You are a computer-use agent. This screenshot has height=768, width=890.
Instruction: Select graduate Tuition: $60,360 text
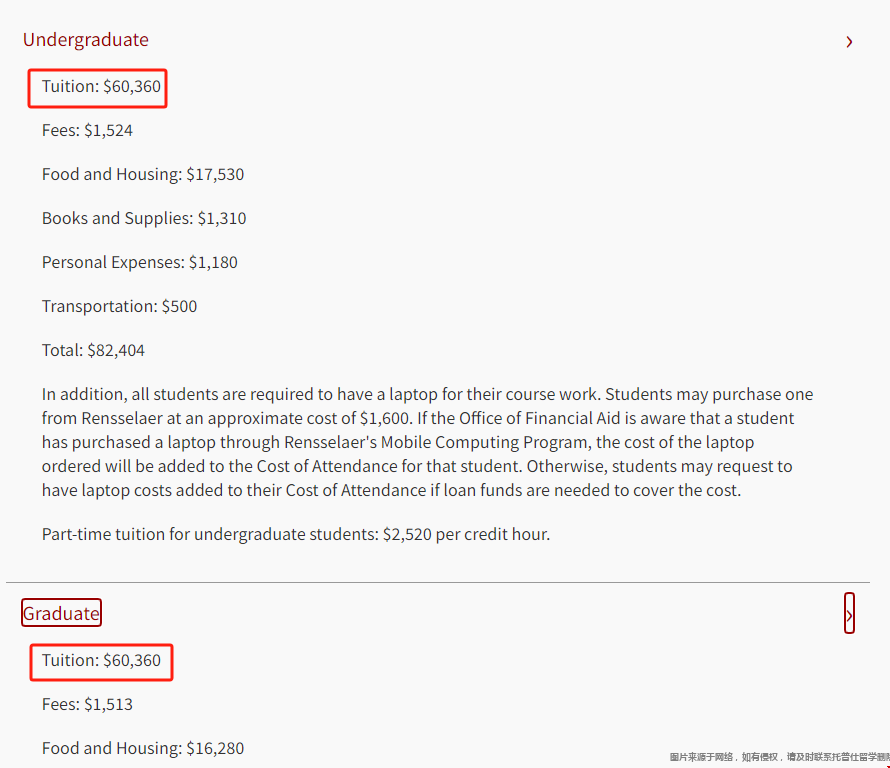[x=101, y=661]
